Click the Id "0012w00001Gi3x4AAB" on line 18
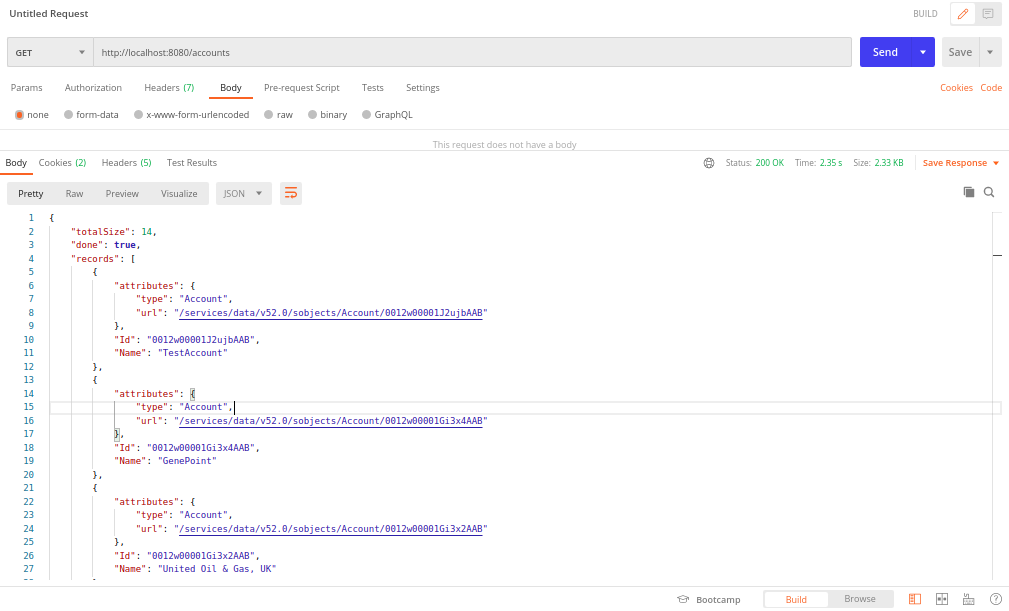This screenshot has height=611, width=1009. click(x=201, y=448)
